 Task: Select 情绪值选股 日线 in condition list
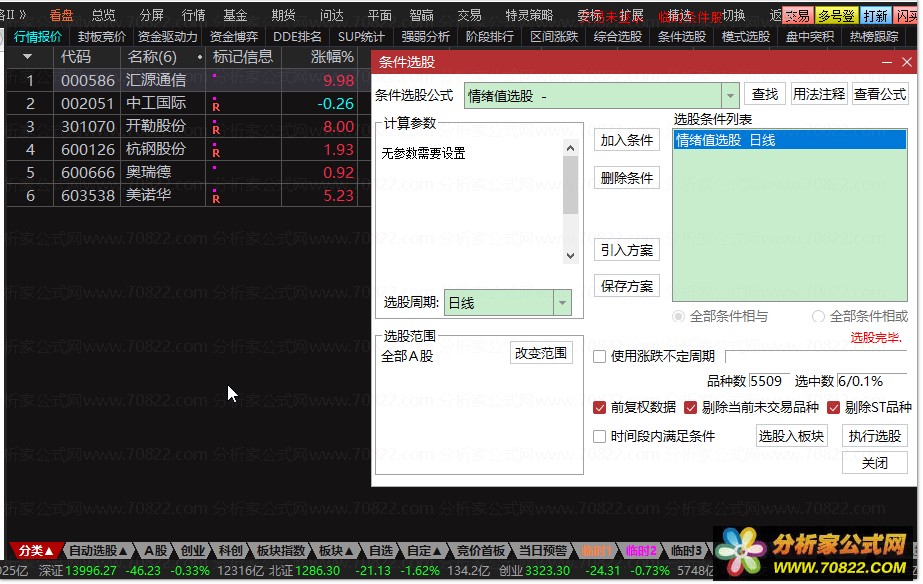pyautogui.click(x=788, y=141)
